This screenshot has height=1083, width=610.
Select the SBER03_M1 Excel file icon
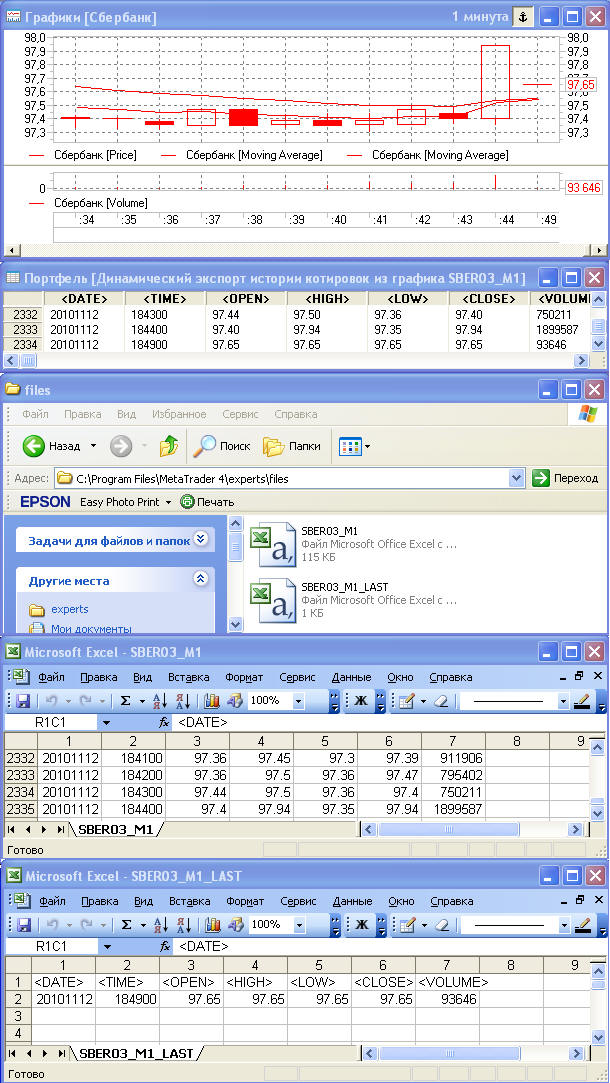coord(272,543)
